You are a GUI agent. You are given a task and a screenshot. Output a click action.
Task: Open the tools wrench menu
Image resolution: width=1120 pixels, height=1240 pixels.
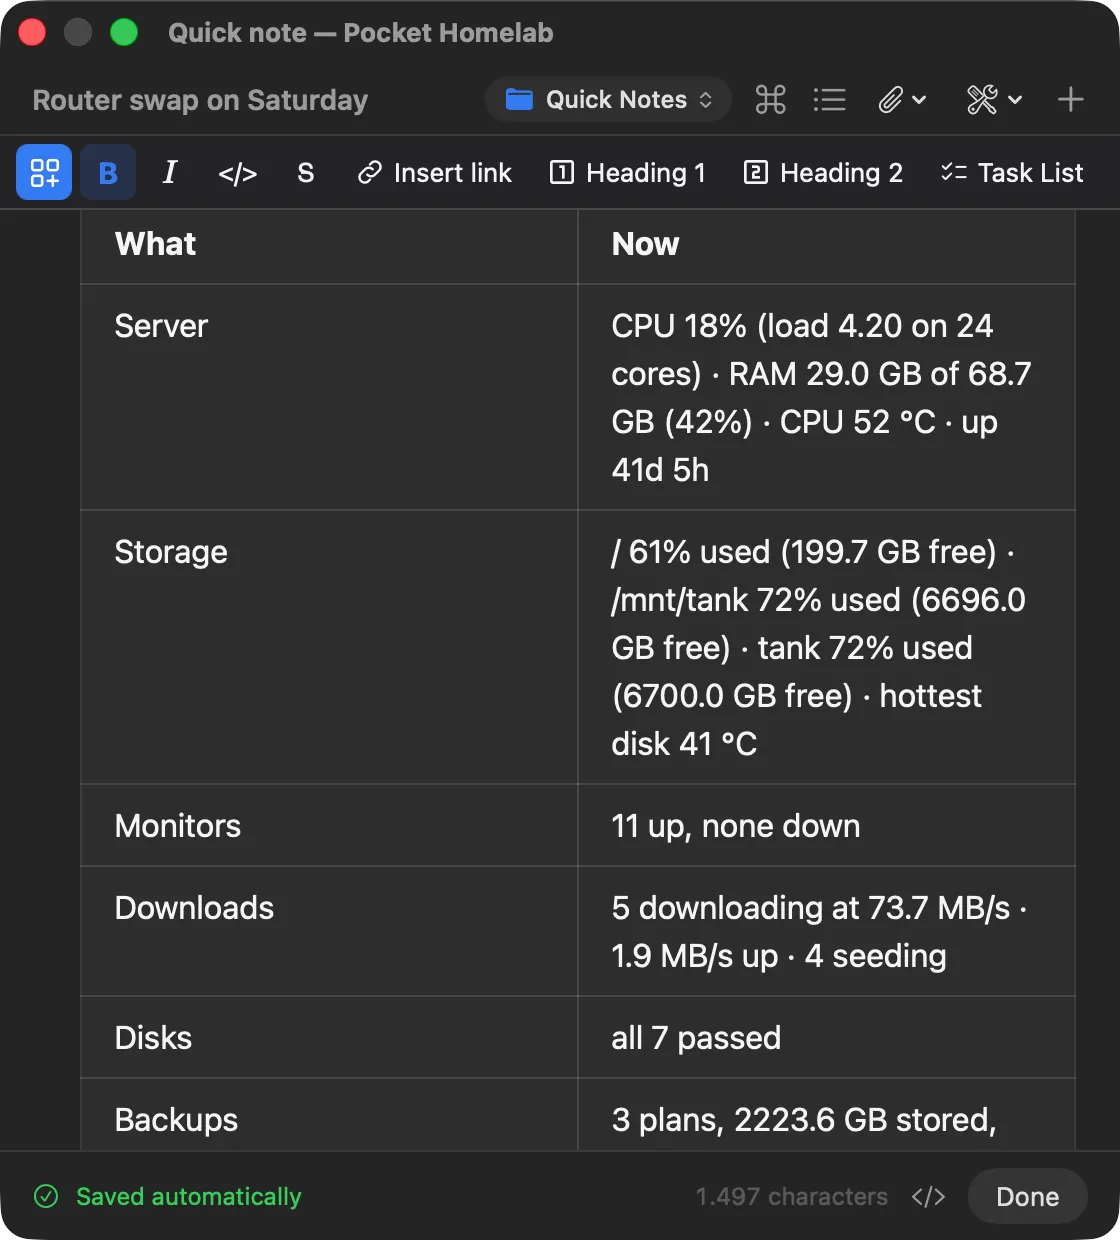pyautogui.click(x=994, y=100)
